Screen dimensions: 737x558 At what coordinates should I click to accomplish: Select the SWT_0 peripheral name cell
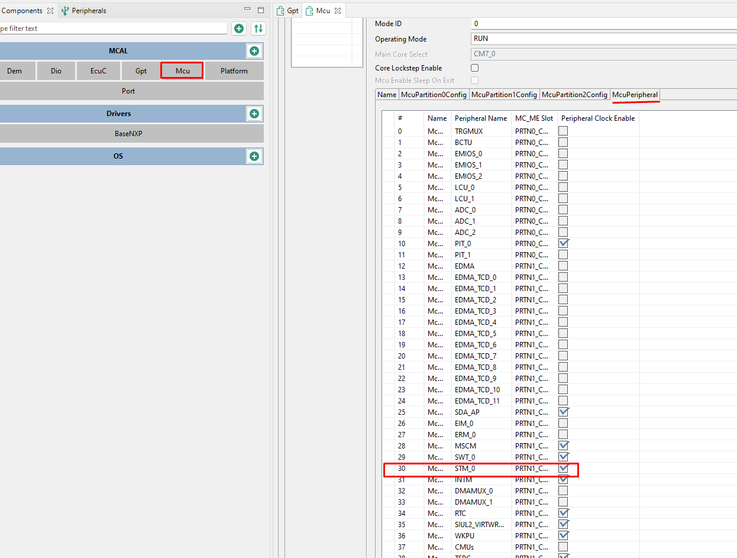[x=465, y=457]
